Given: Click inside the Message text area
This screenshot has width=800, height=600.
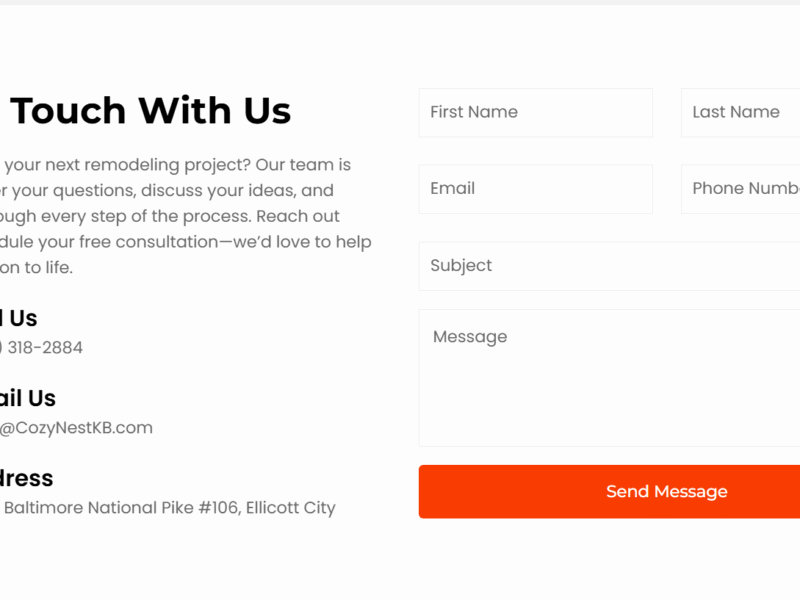Looking at the screenshot, I should pyautogui.click(x=609, y=378).
